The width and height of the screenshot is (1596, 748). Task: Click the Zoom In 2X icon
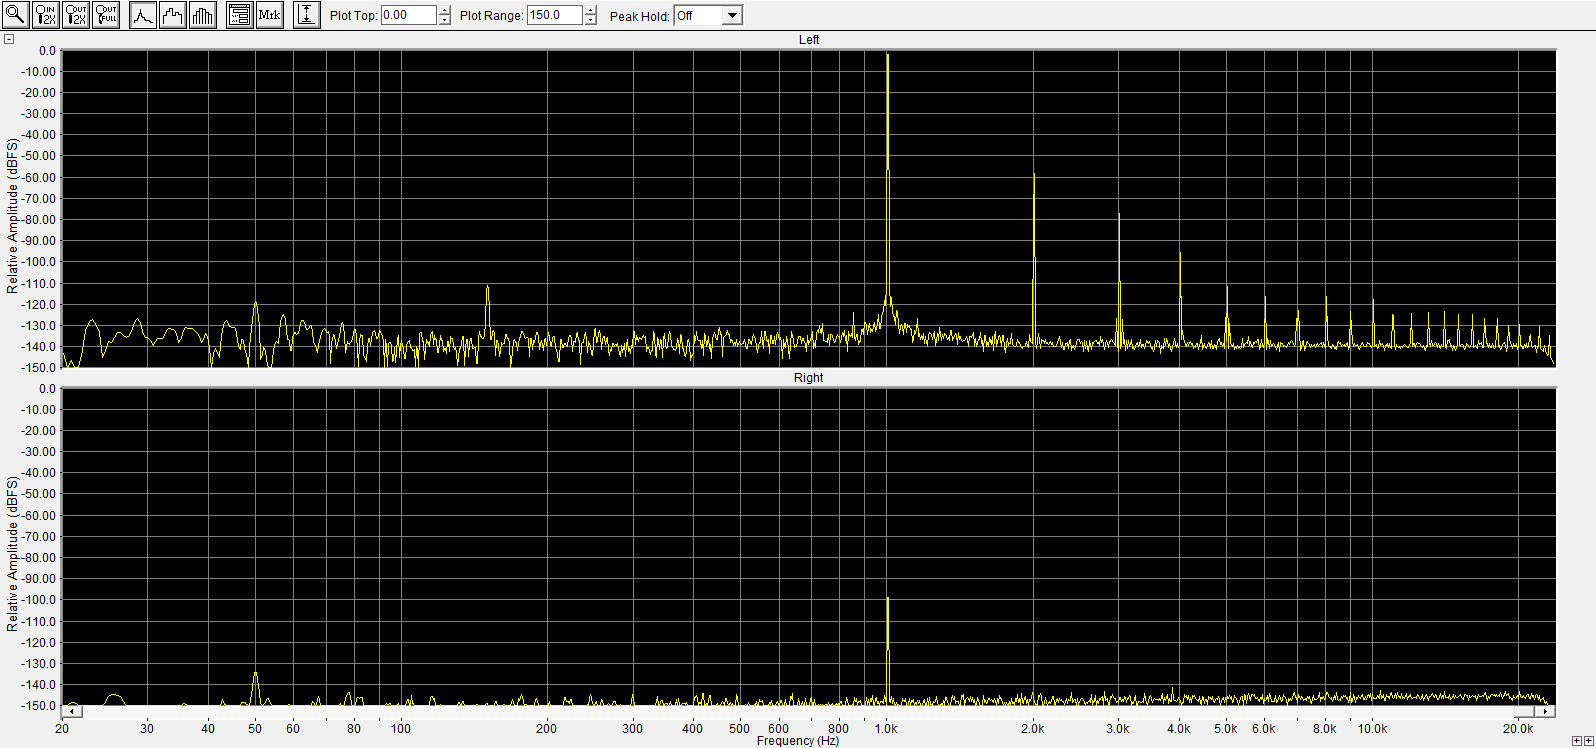click(x=46, y=15)
